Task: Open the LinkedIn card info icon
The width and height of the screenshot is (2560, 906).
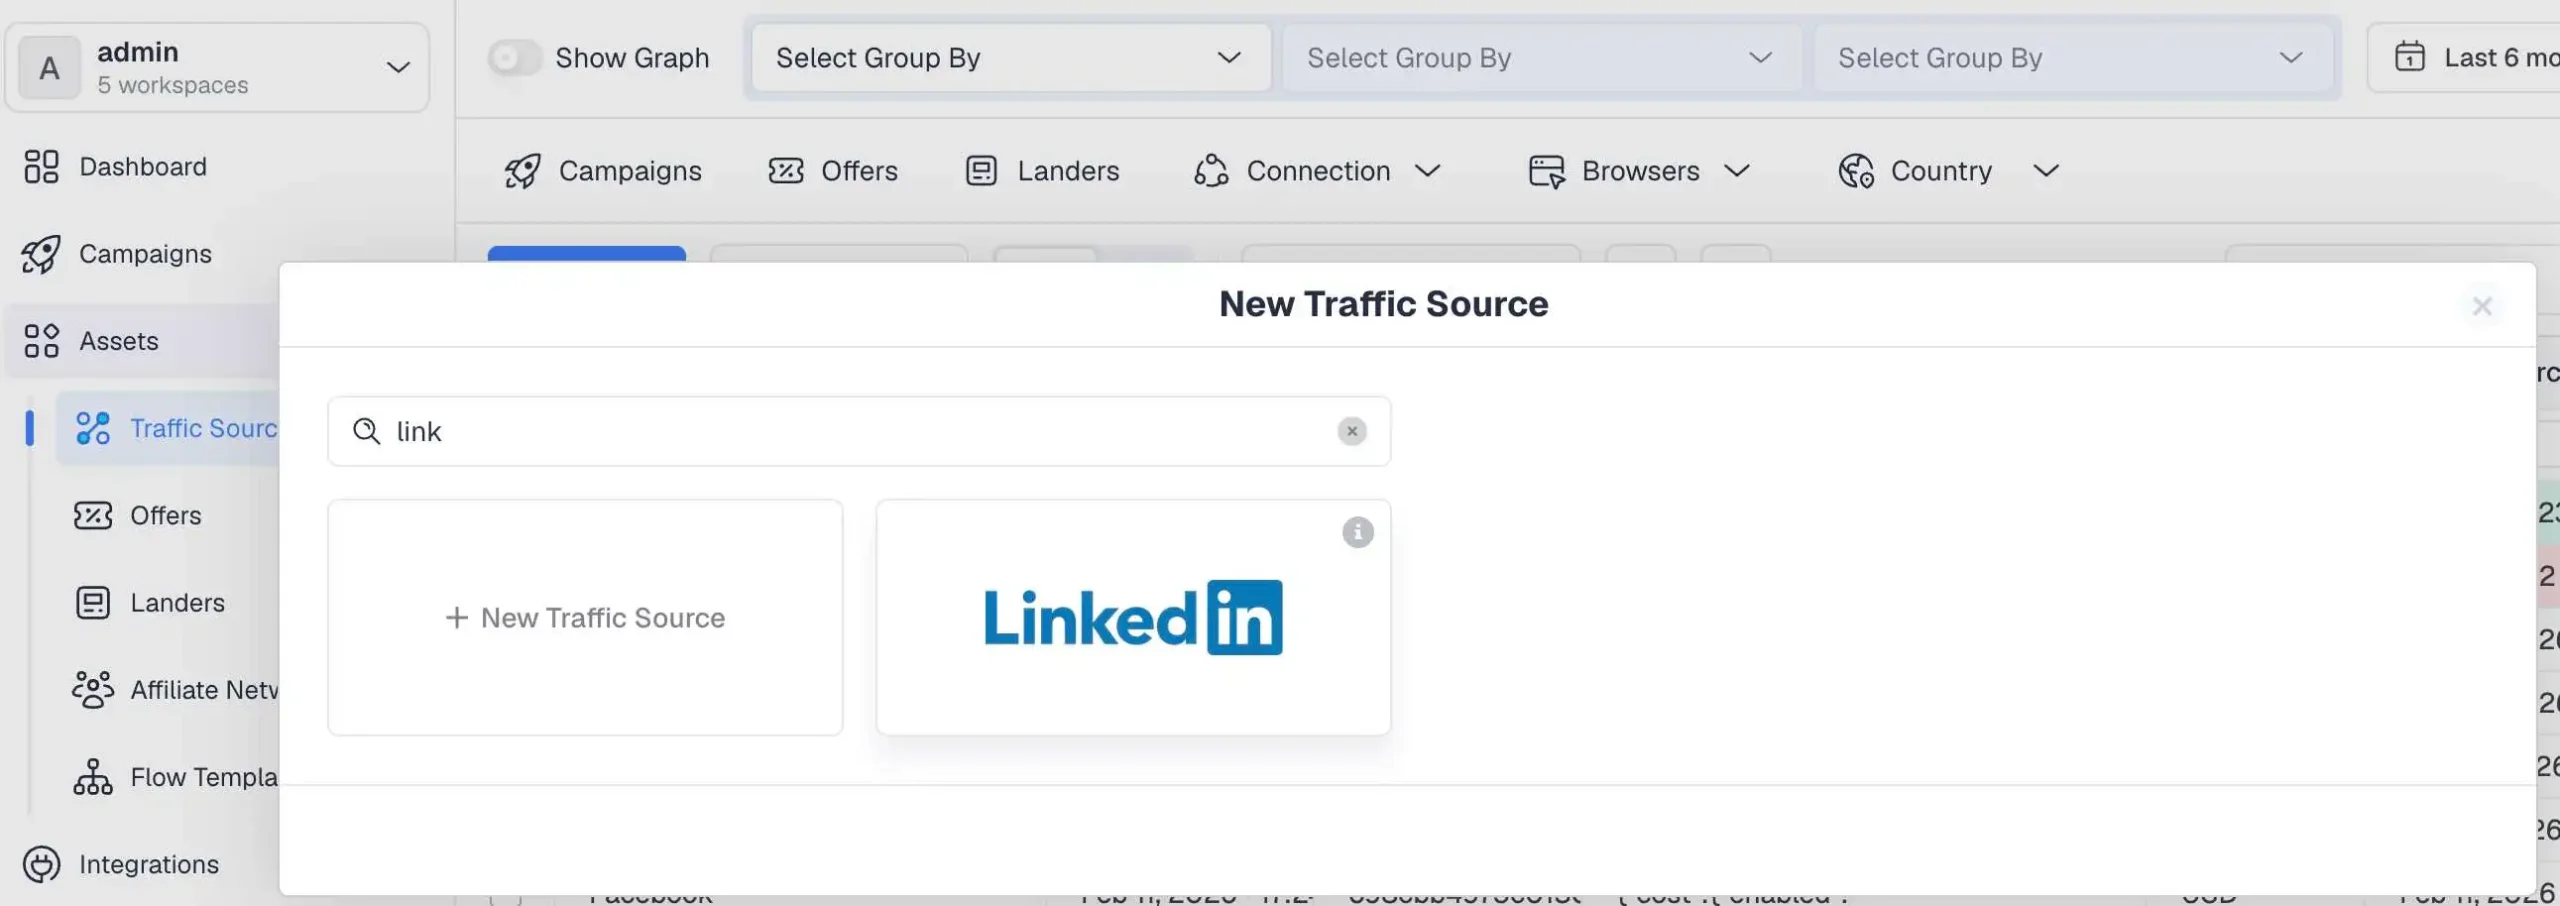Action: pyautogui.click(x=1357, y=532)
